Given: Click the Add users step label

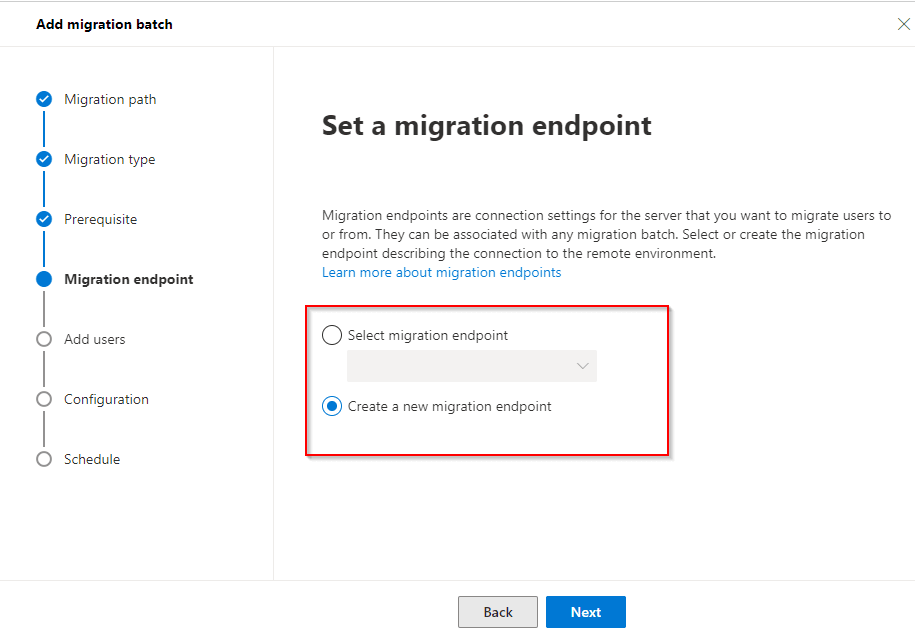Looking at the screenshot, I should (94, 339).
